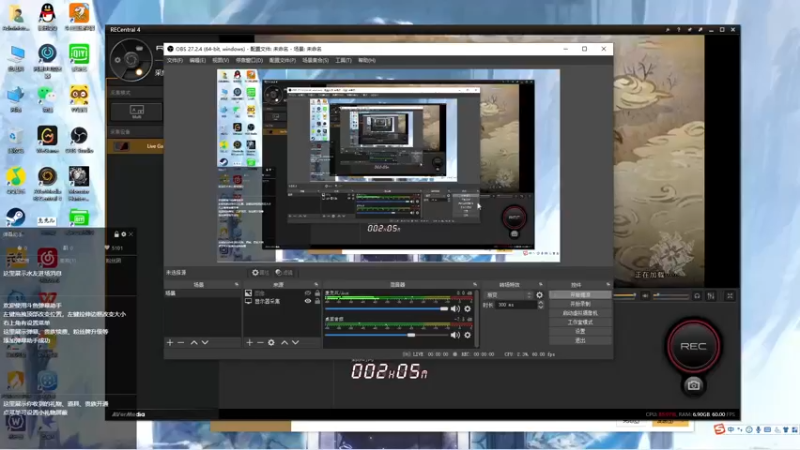Viewport: 800px width, 450px height.
Task: Open the OBS View menu
Action: [x=220, y=60]
